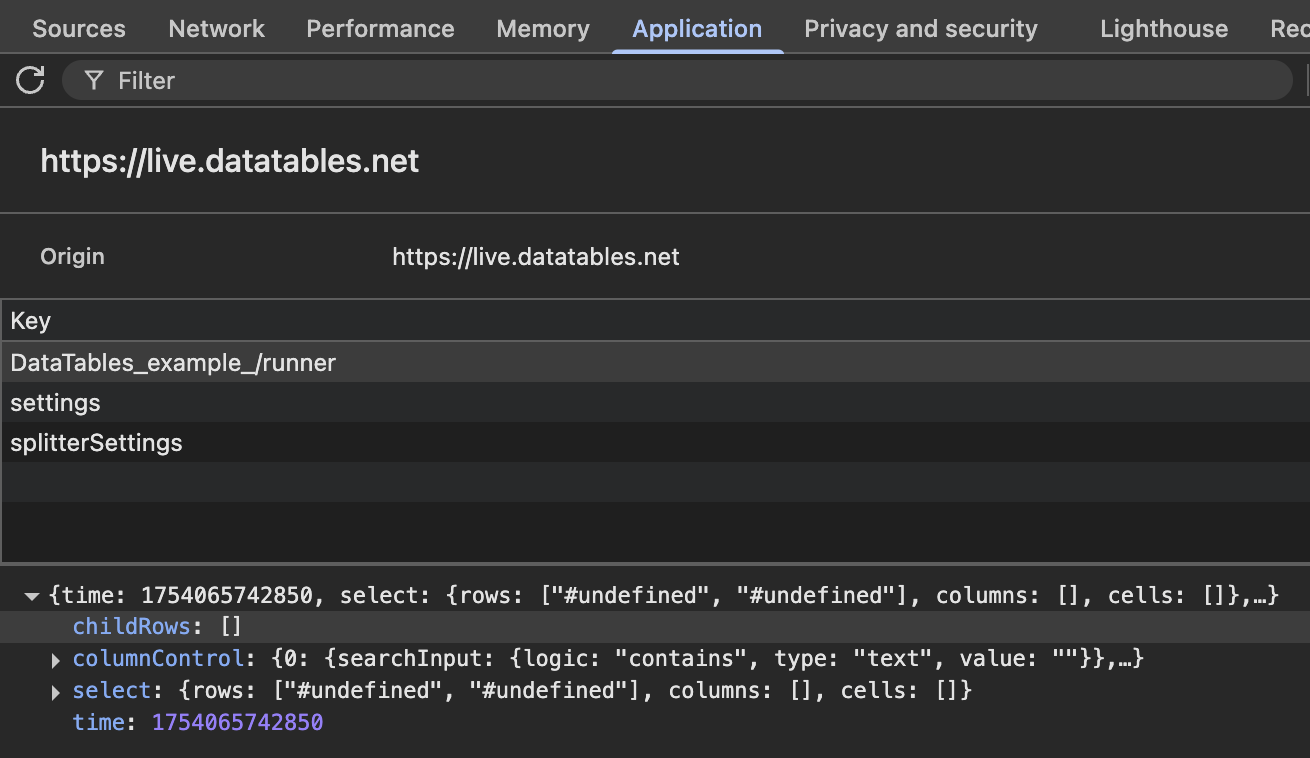This screenshot has width=1310, height=758.
Task: Open the Performance tab
Action: pyautogui.click(x=380, y=29)
